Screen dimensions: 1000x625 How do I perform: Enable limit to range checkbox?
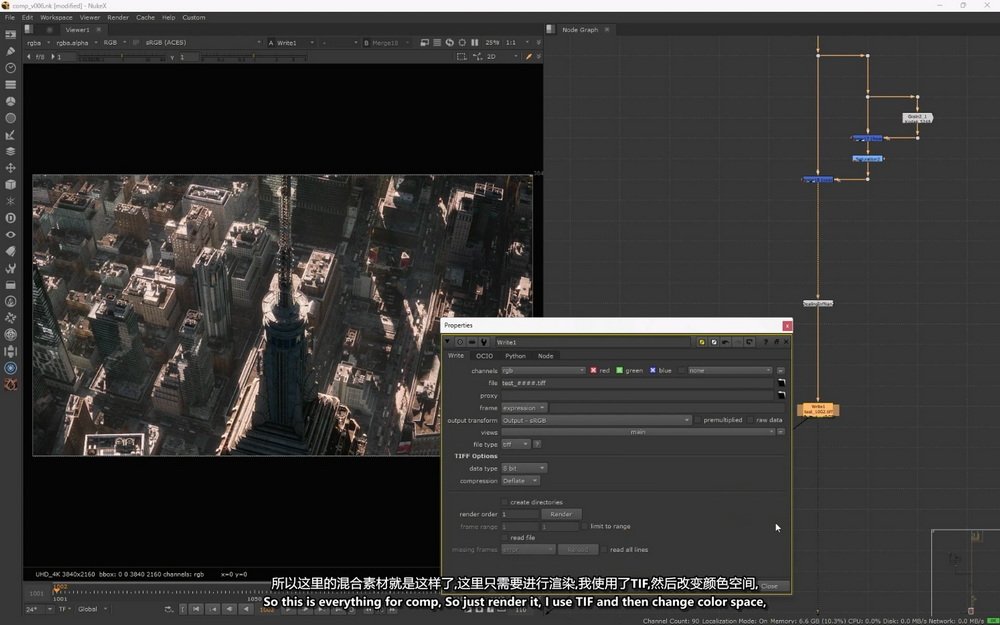click(x=585, y=526)
